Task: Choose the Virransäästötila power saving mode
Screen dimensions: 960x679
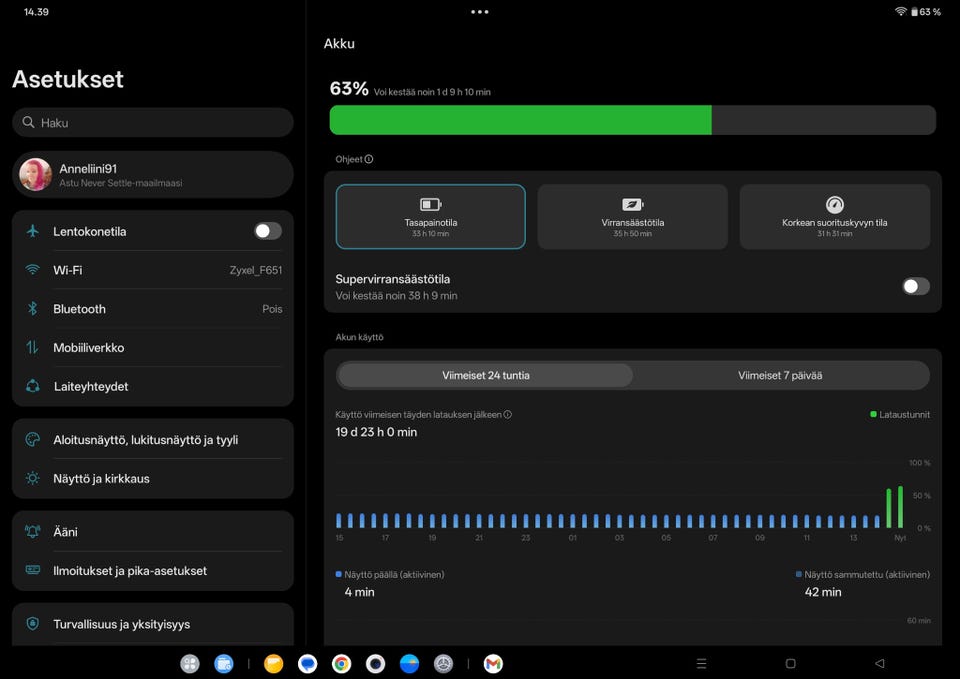Action: pos(632,216)
